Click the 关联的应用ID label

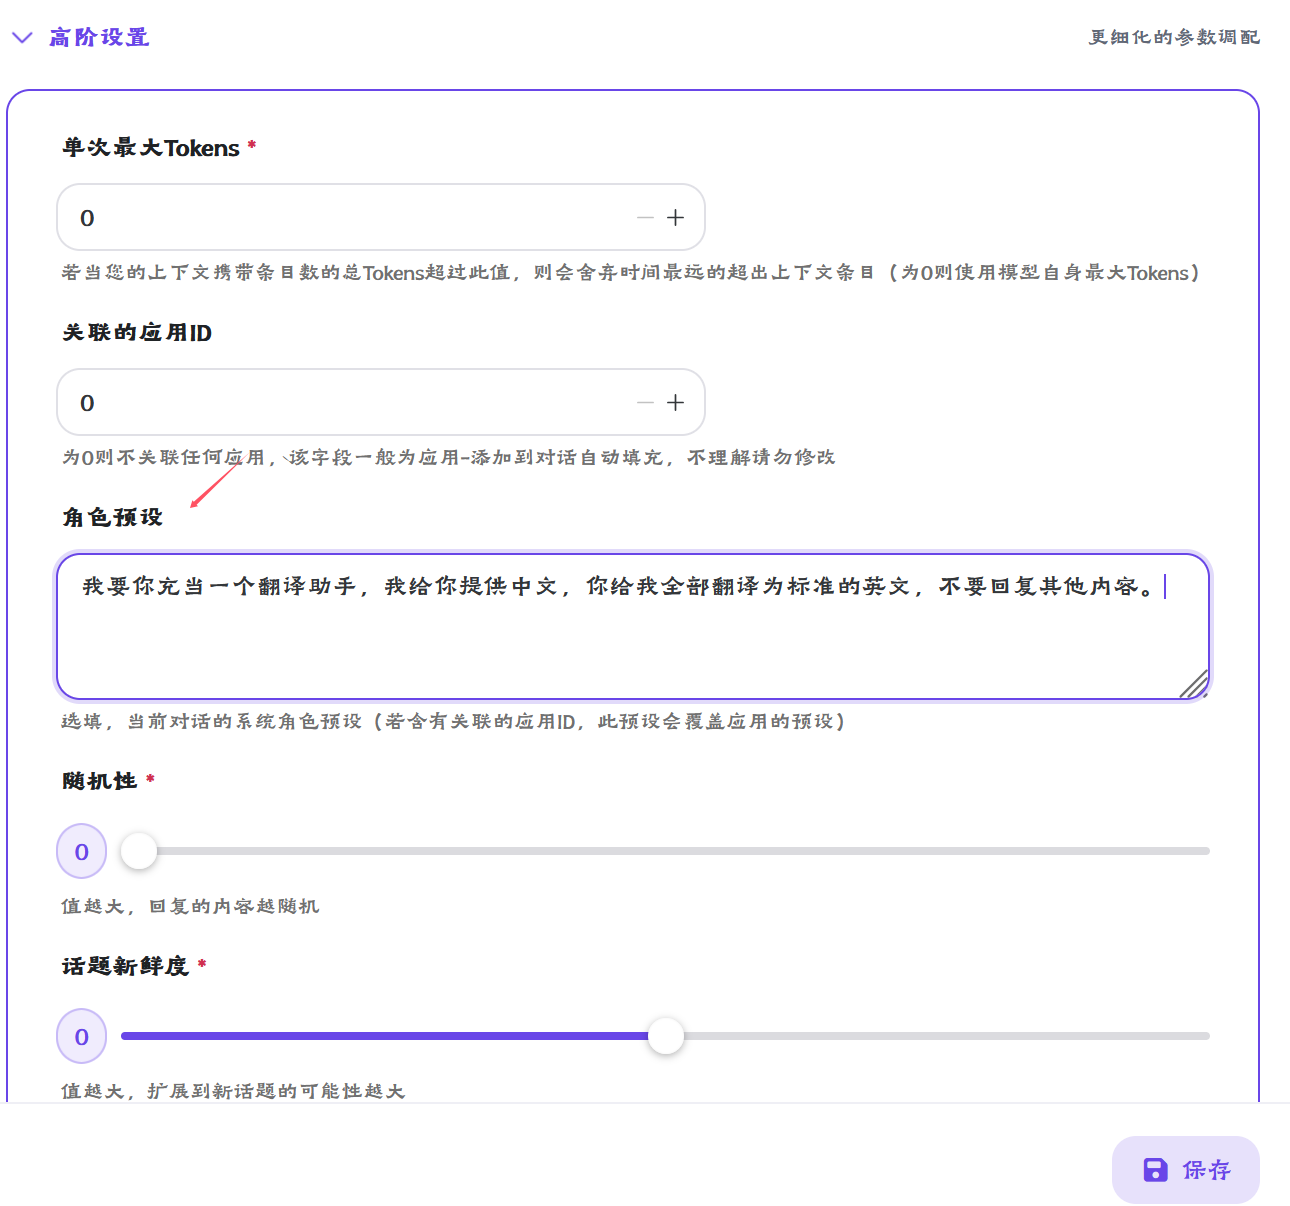coord(137,332)
